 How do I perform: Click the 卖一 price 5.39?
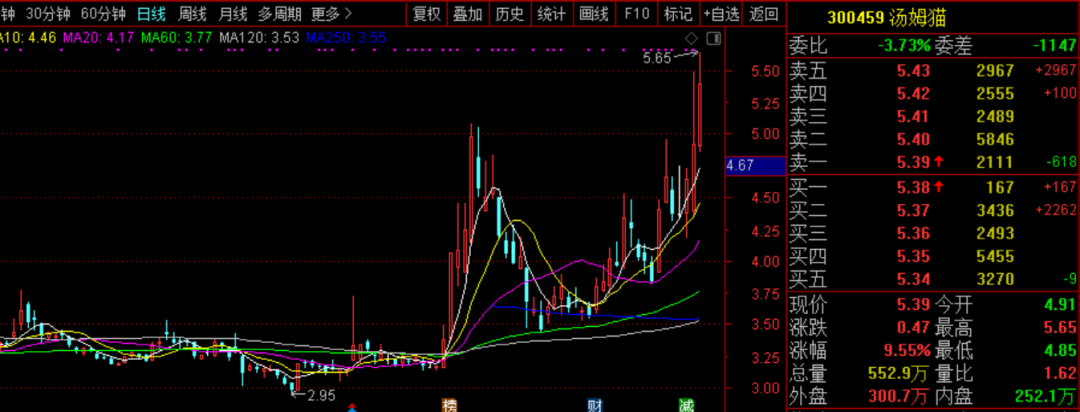[x=913, y=163]
